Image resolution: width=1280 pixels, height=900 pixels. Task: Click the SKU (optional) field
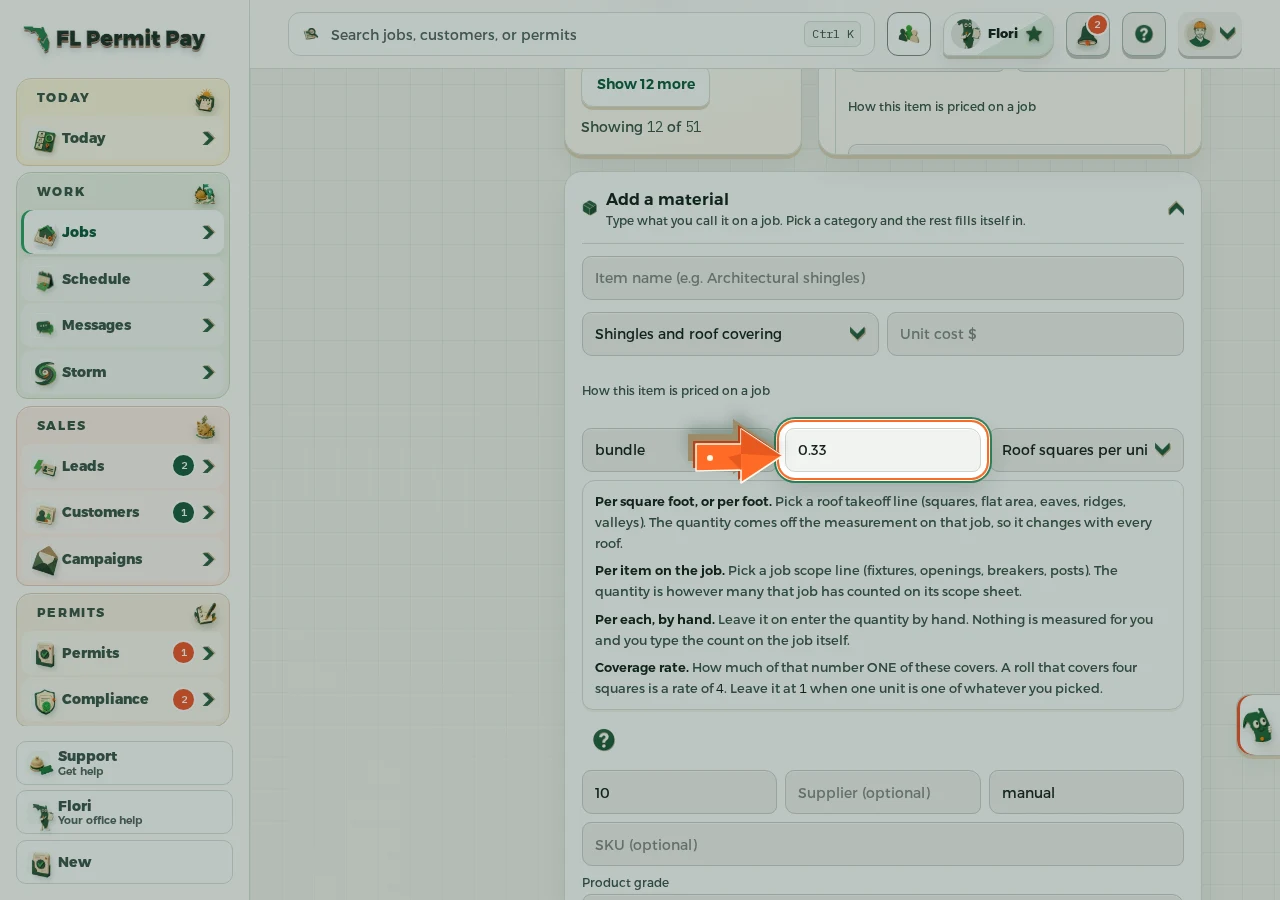pyautogui.click(x=882, y=844)
